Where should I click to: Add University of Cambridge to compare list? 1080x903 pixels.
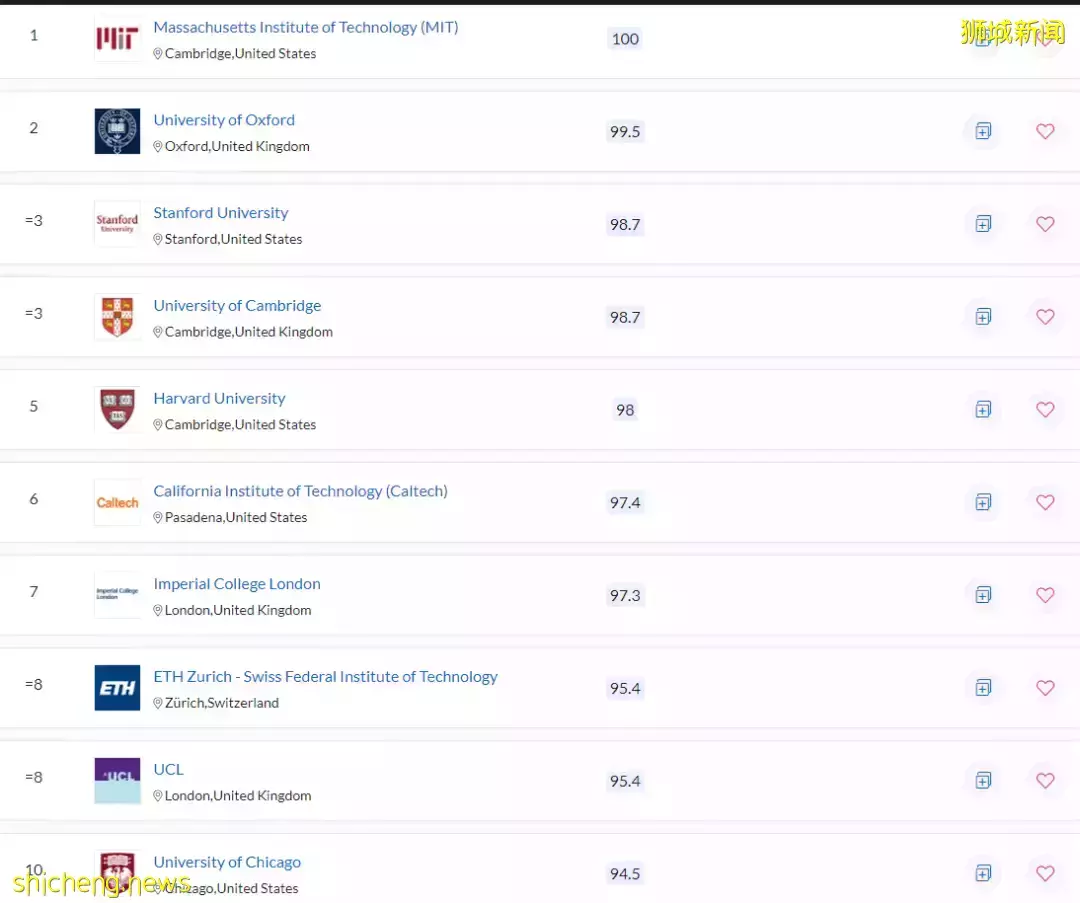[x=983, y=317]
